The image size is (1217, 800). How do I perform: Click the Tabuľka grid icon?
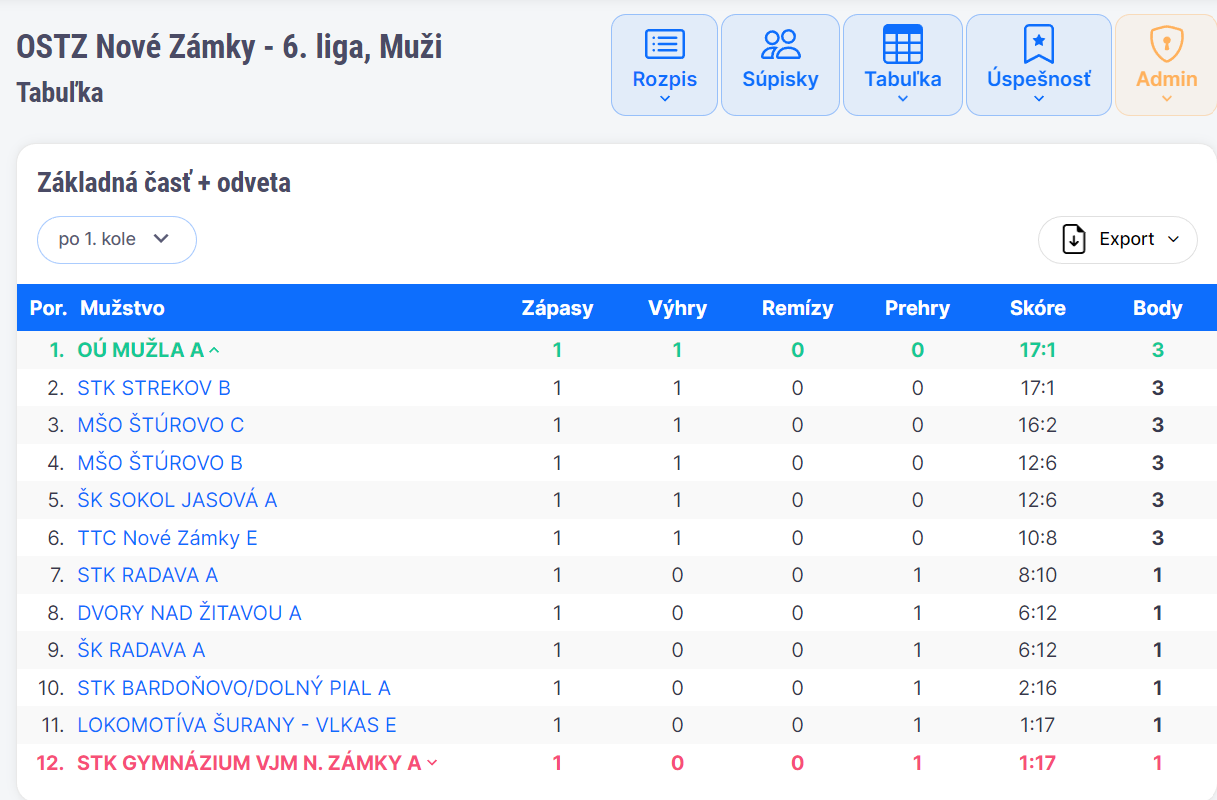pyautogui.click(x=903, y=44)
